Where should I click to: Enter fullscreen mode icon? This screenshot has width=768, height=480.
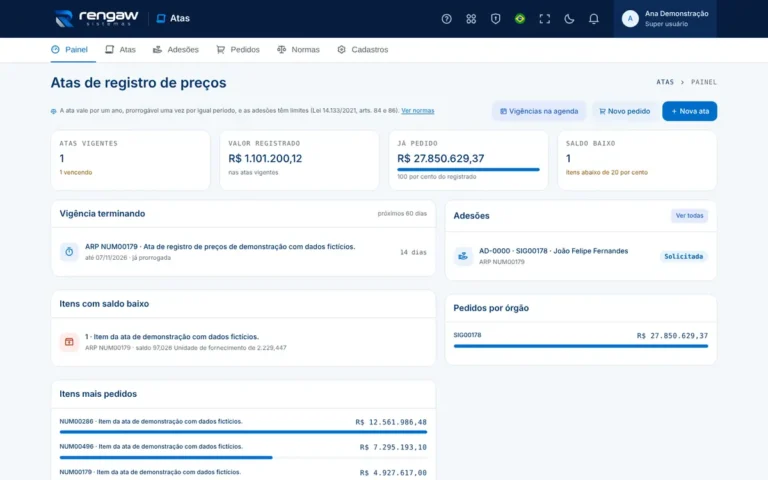point(544,19)
